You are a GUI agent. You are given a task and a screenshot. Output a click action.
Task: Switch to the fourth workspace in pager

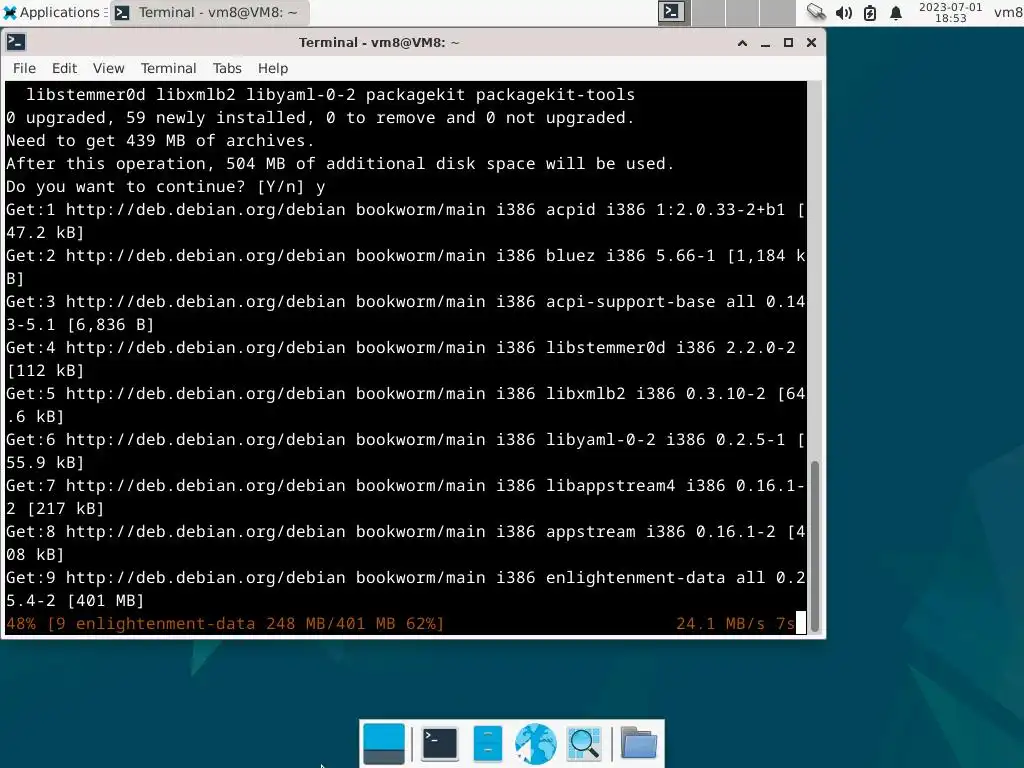point(778,12)
